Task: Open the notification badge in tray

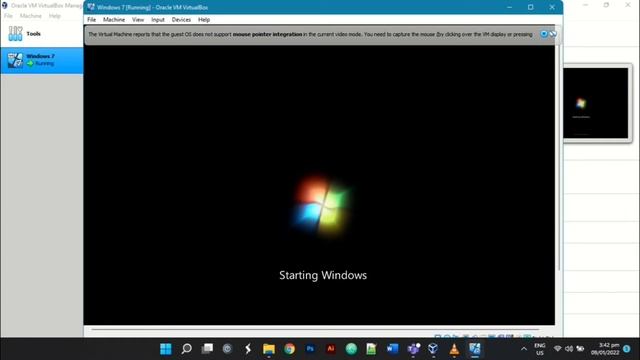Action: coord(627,349)
